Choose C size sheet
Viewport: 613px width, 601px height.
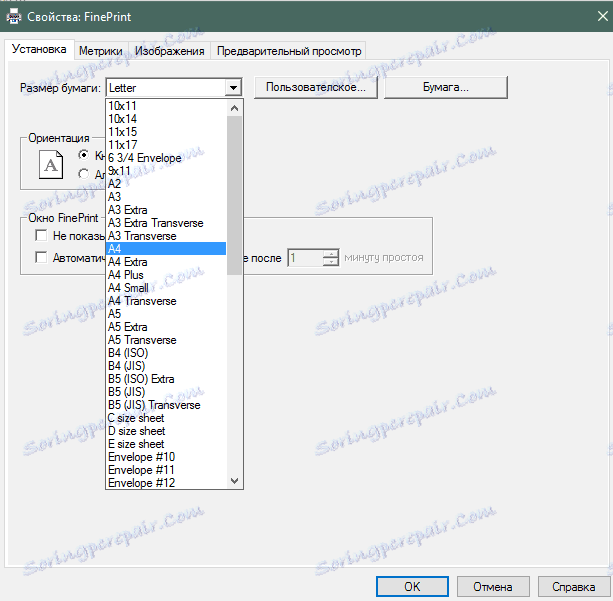click(166, 418)
